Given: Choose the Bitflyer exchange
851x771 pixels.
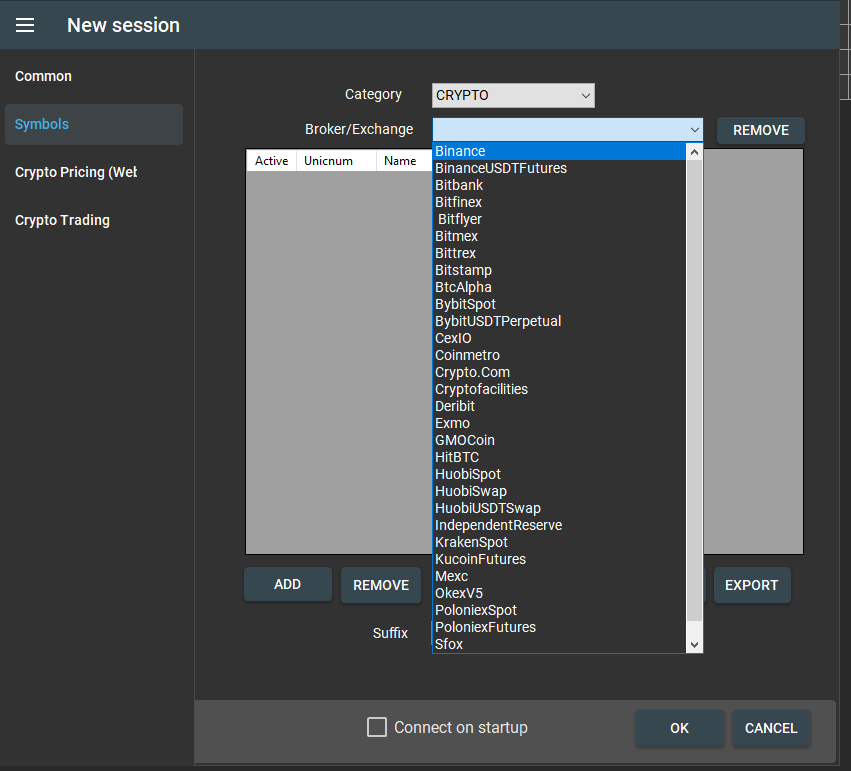Looking at the screenshot, I should [560, 219].
